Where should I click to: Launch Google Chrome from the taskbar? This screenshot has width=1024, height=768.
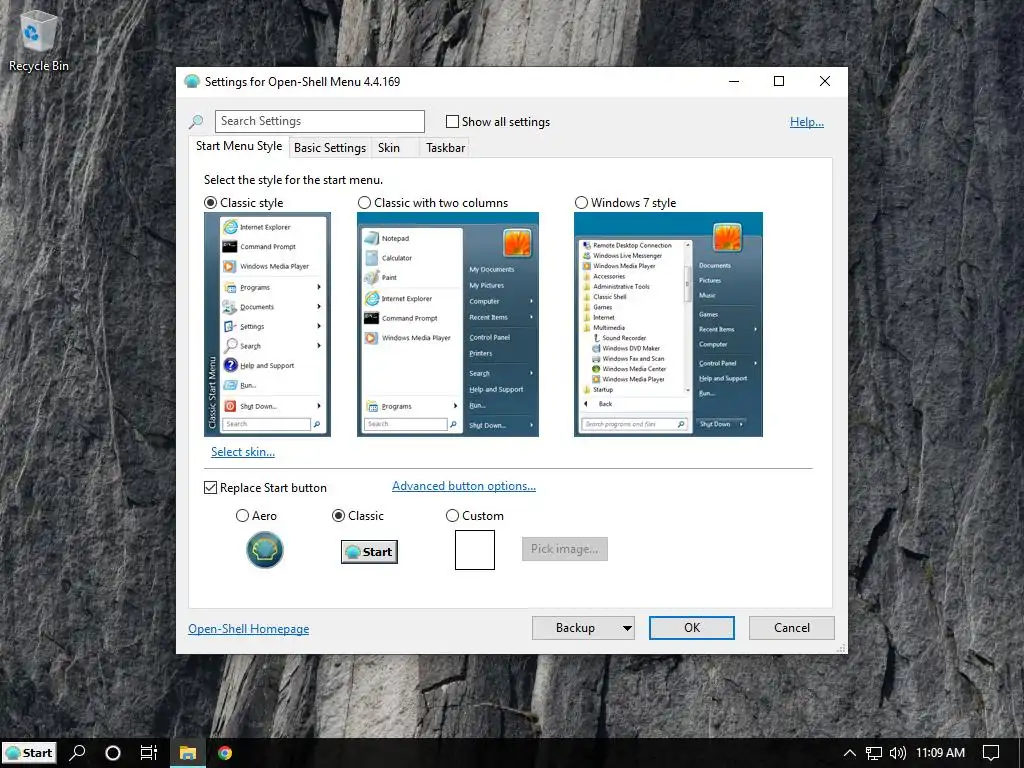click(225, 753)
